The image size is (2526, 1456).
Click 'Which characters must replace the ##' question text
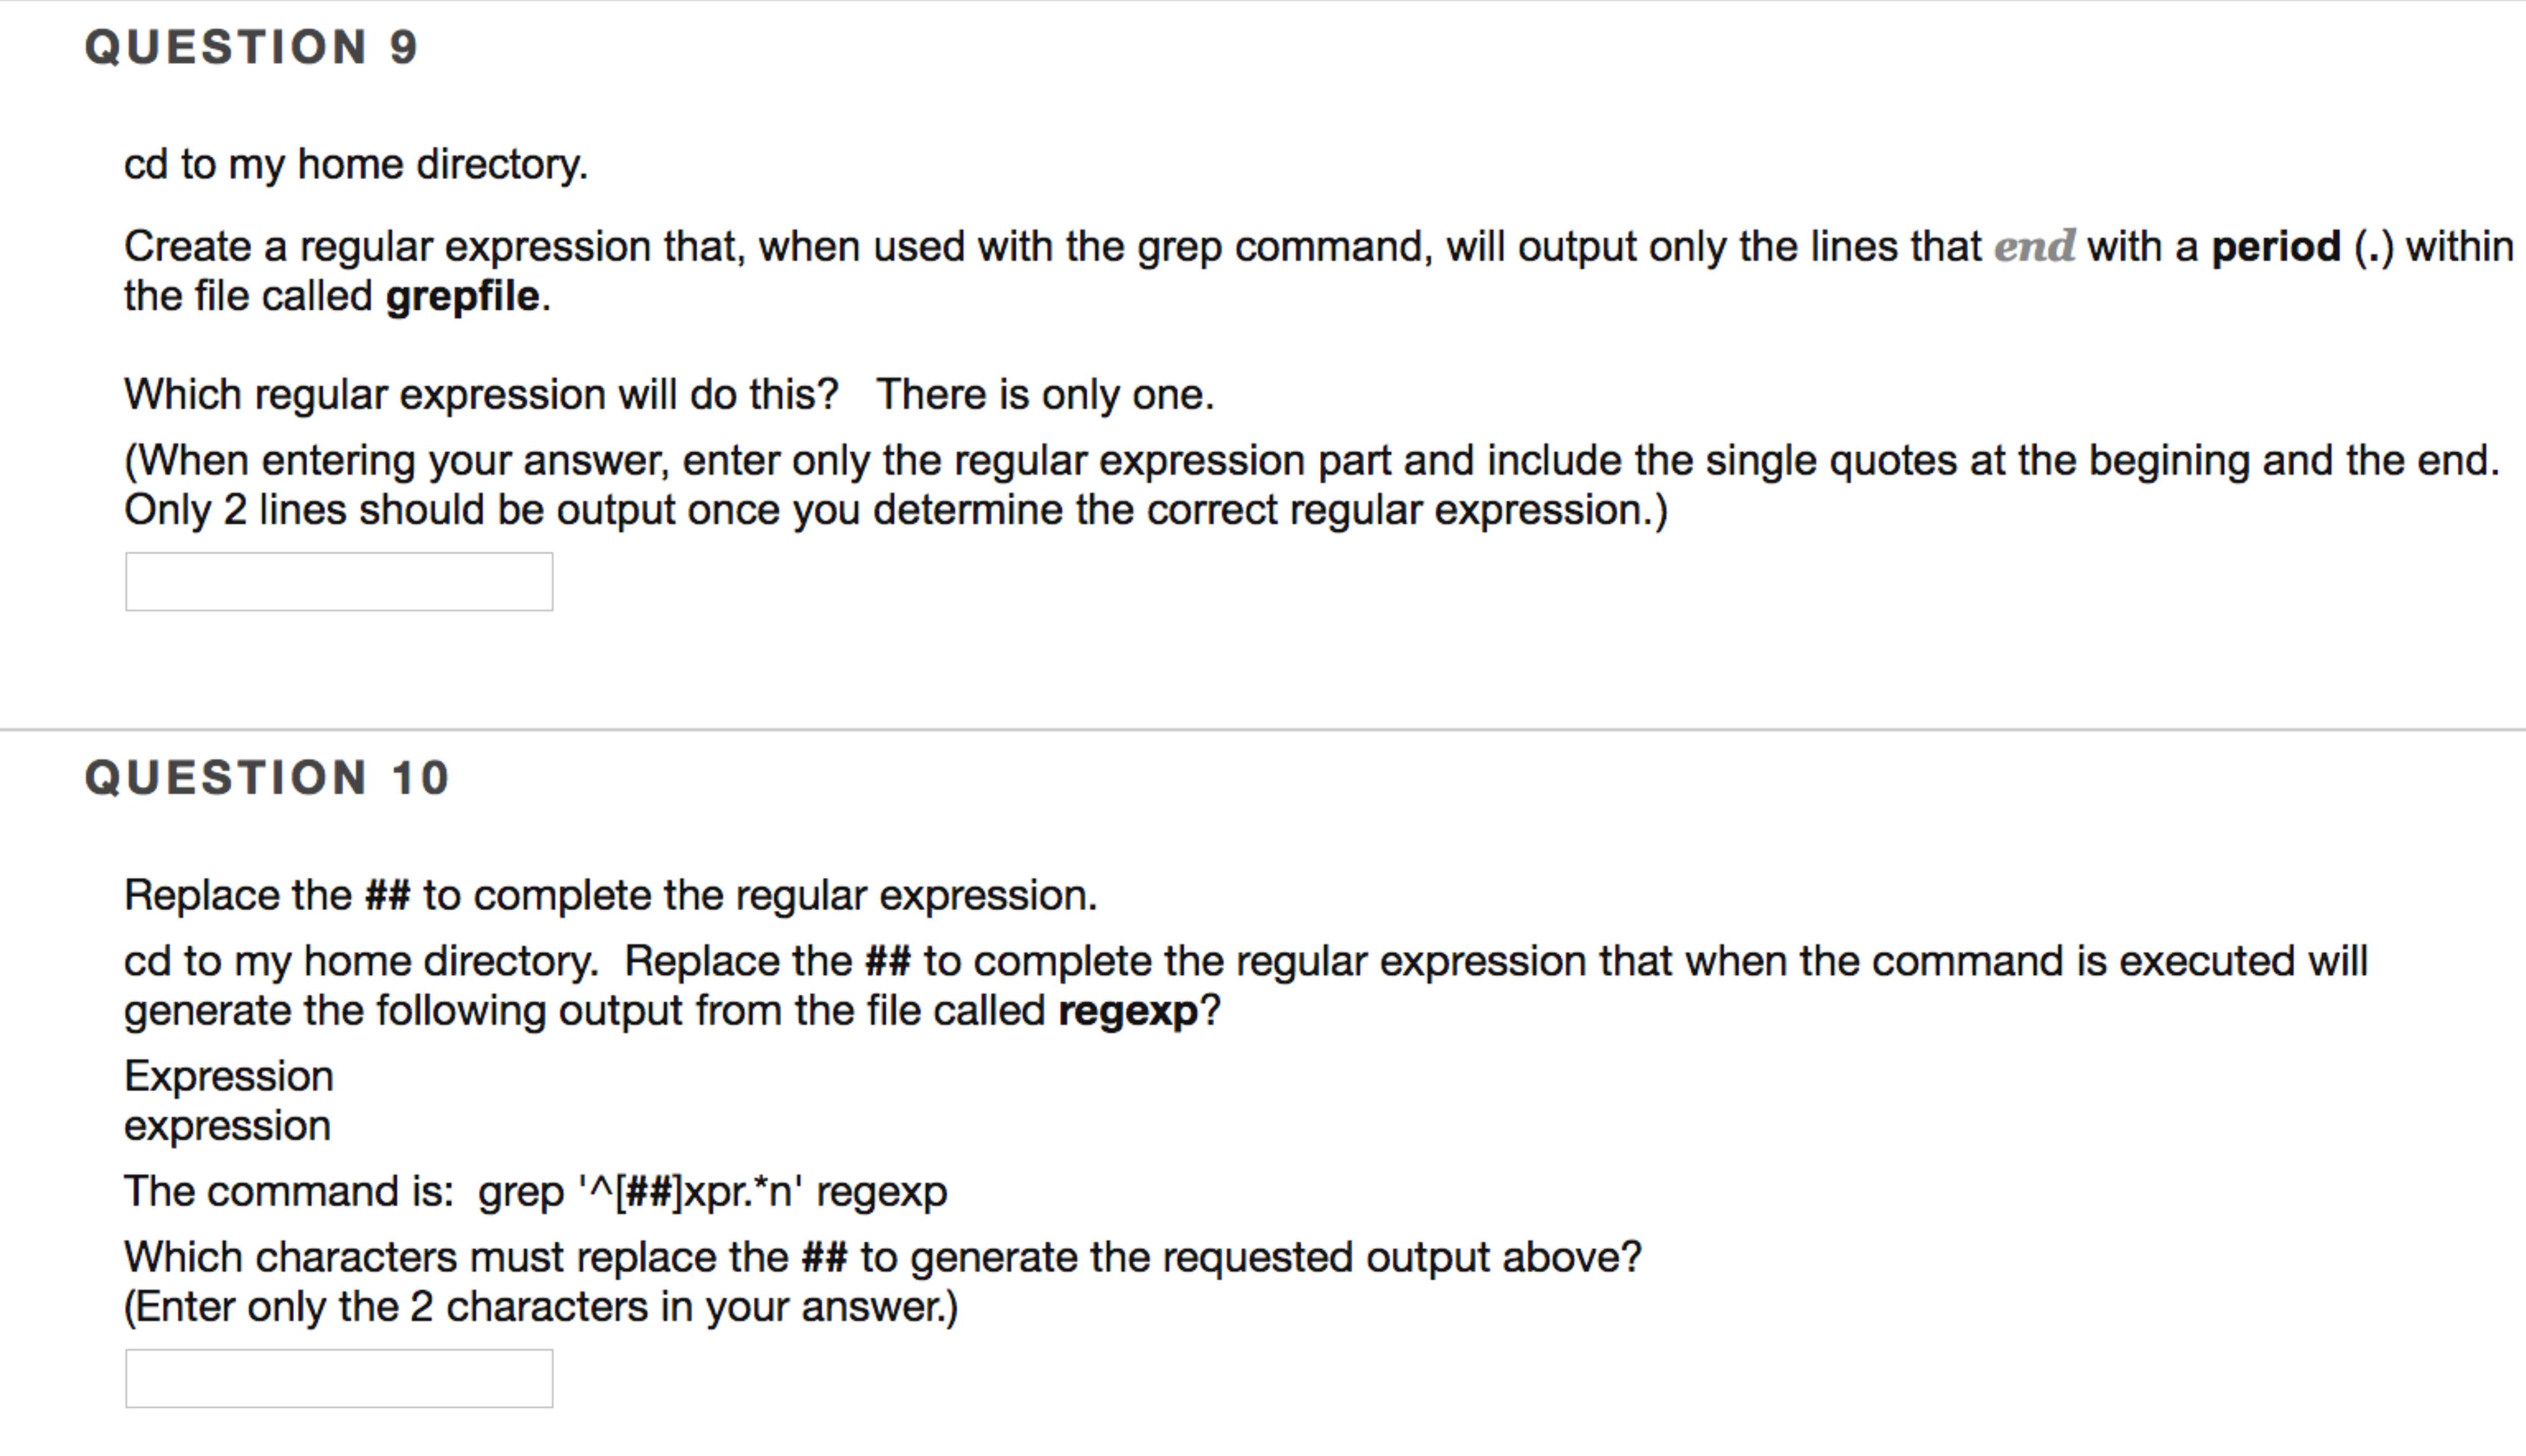pyautogui.click(x=882, y=1257)
